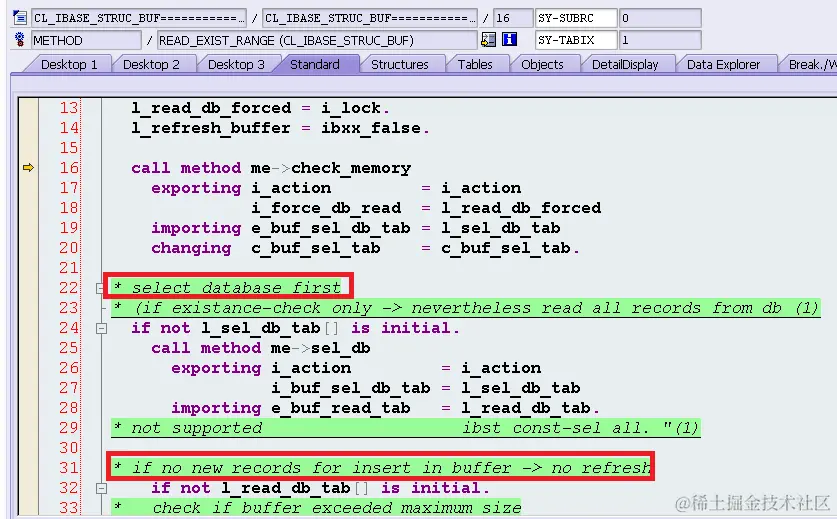This screenshot has width=837, height=519.
Task: Click line number 31 in the margin
Action: 69,468
